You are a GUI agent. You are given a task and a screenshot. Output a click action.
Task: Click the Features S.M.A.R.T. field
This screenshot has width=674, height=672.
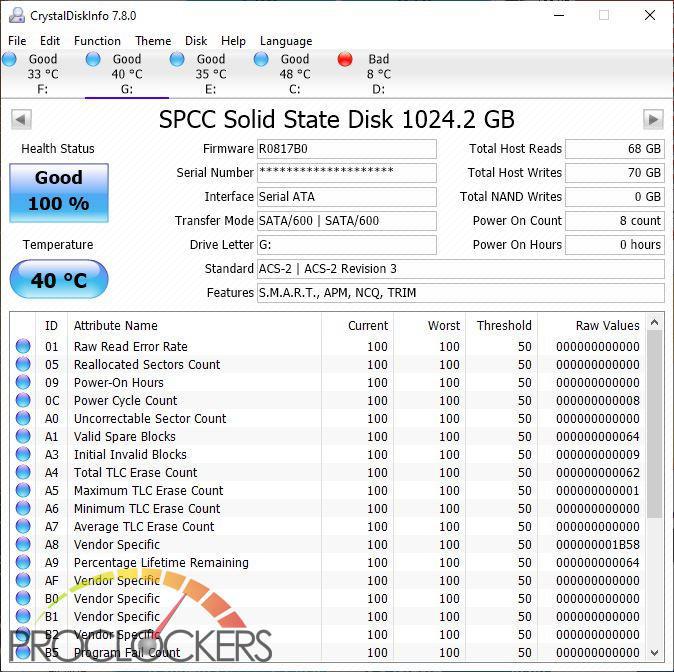click(460, 293)
